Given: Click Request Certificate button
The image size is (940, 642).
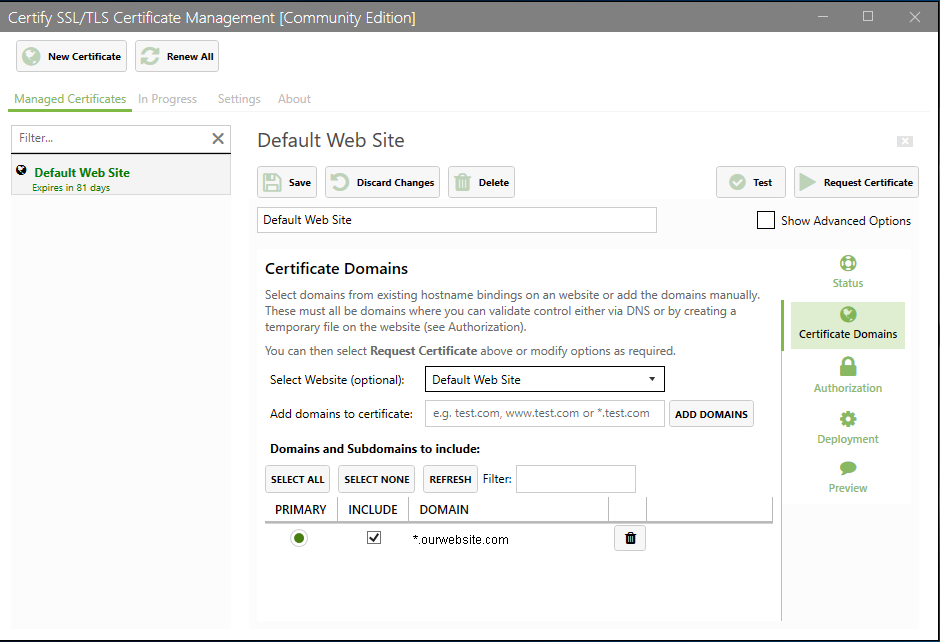Looking at the screenshot, I should point(856,182).
